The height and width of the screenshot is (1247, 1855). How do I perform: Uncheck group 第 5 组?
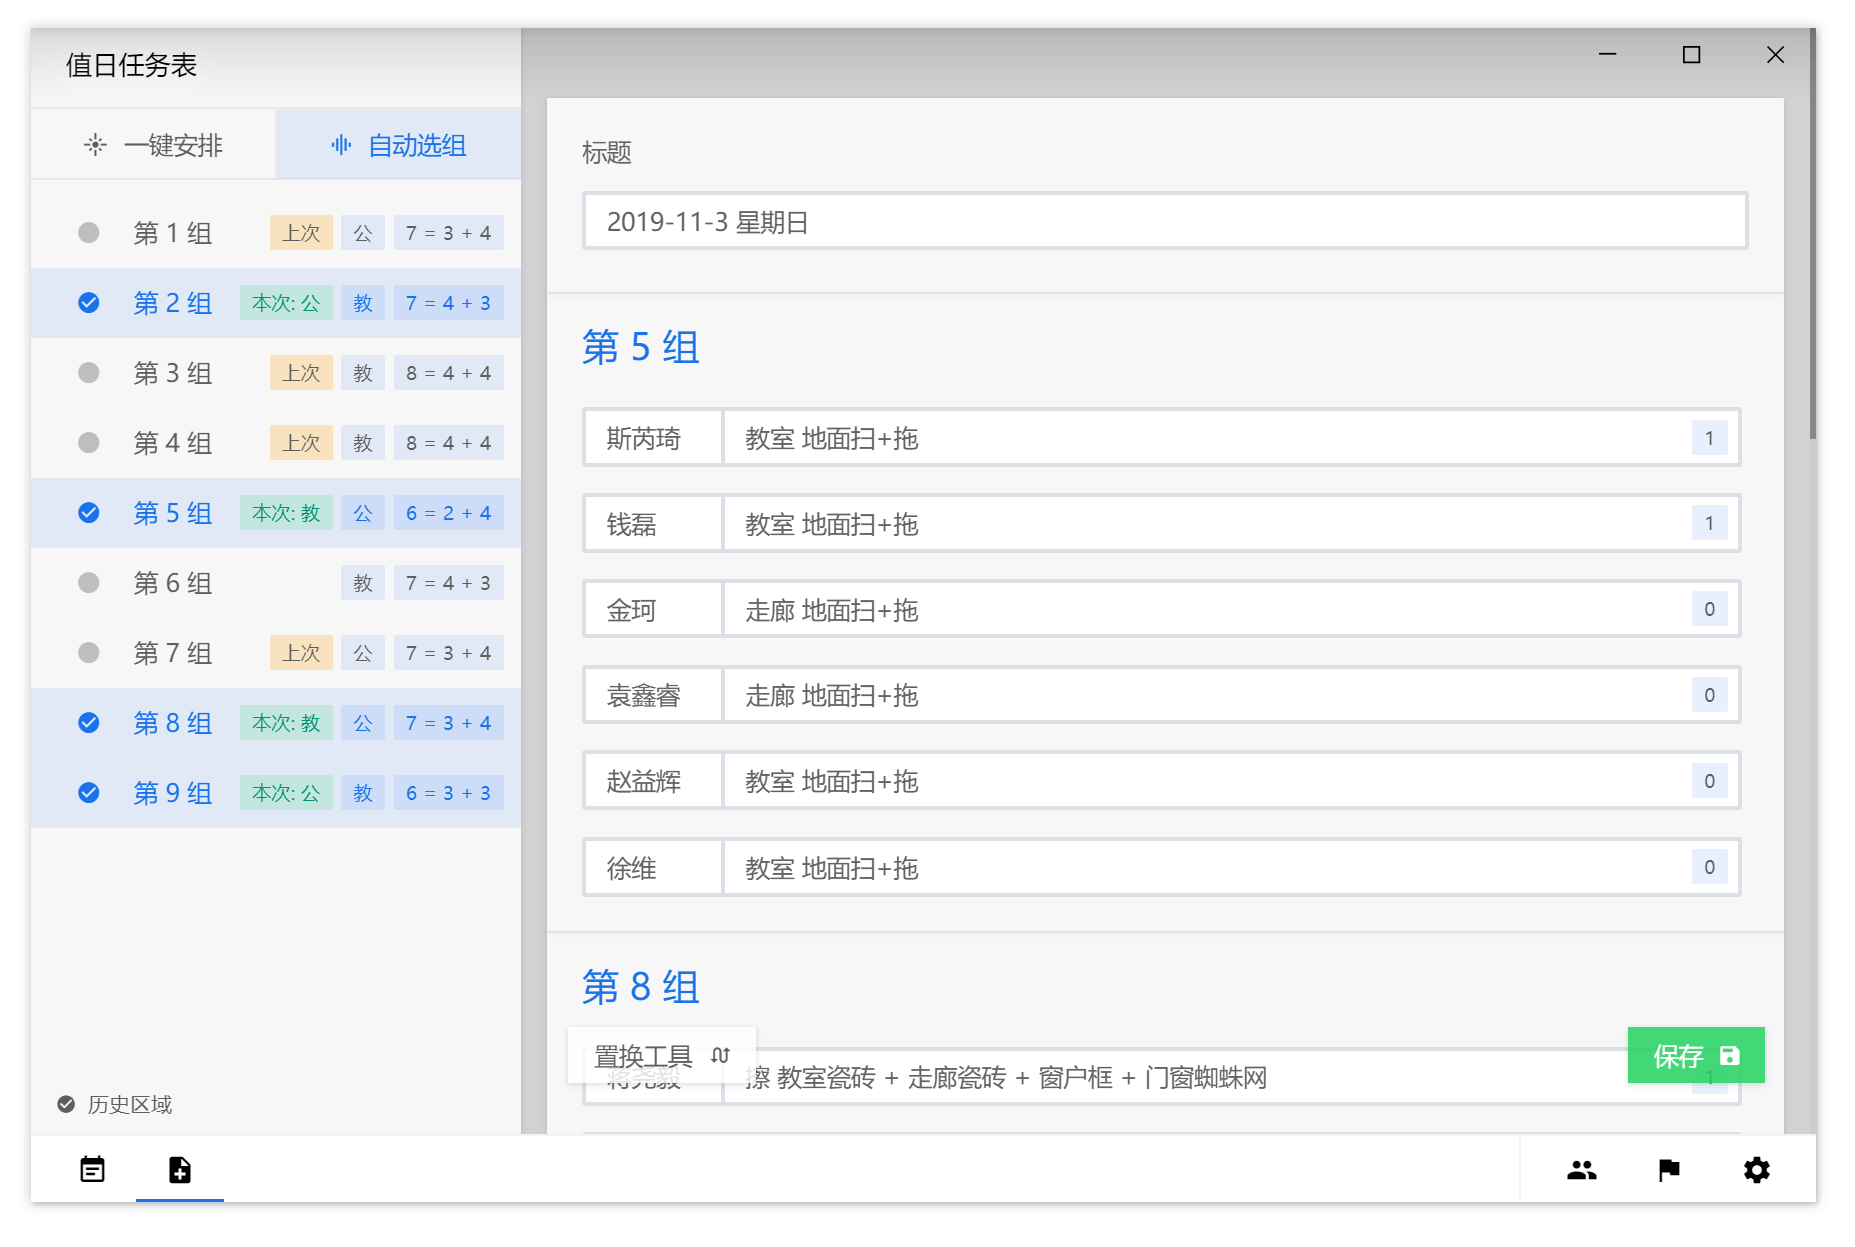click(x=89, y=513)
